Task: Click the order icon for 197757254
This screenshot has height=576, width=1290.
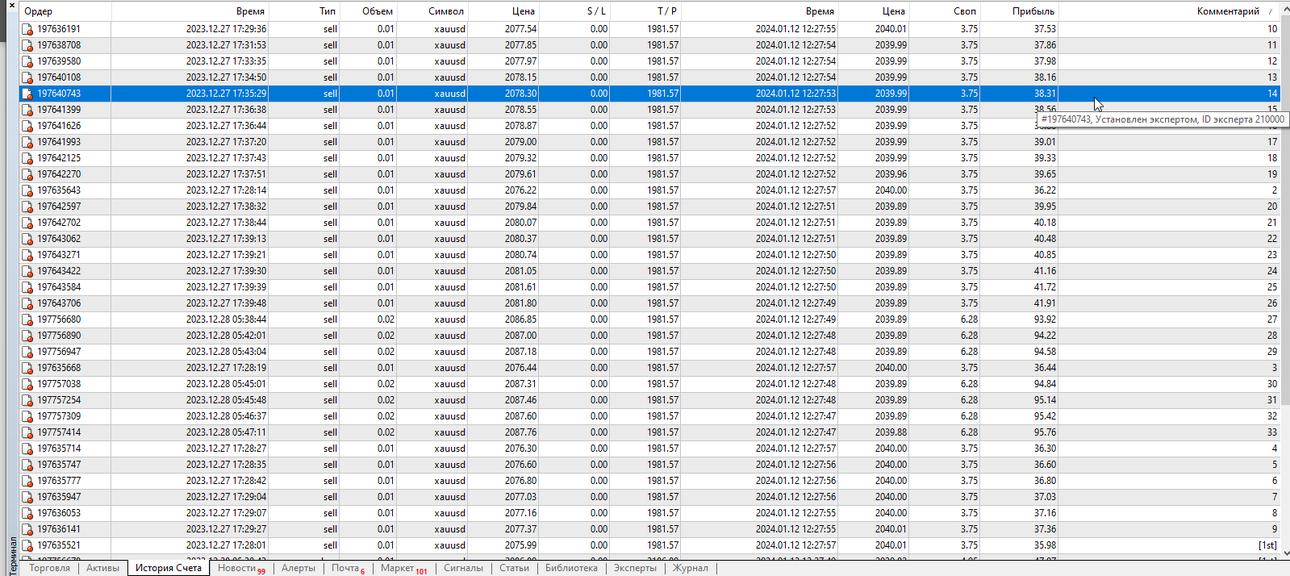Action: pyautogui.click(x=28, y=399)
